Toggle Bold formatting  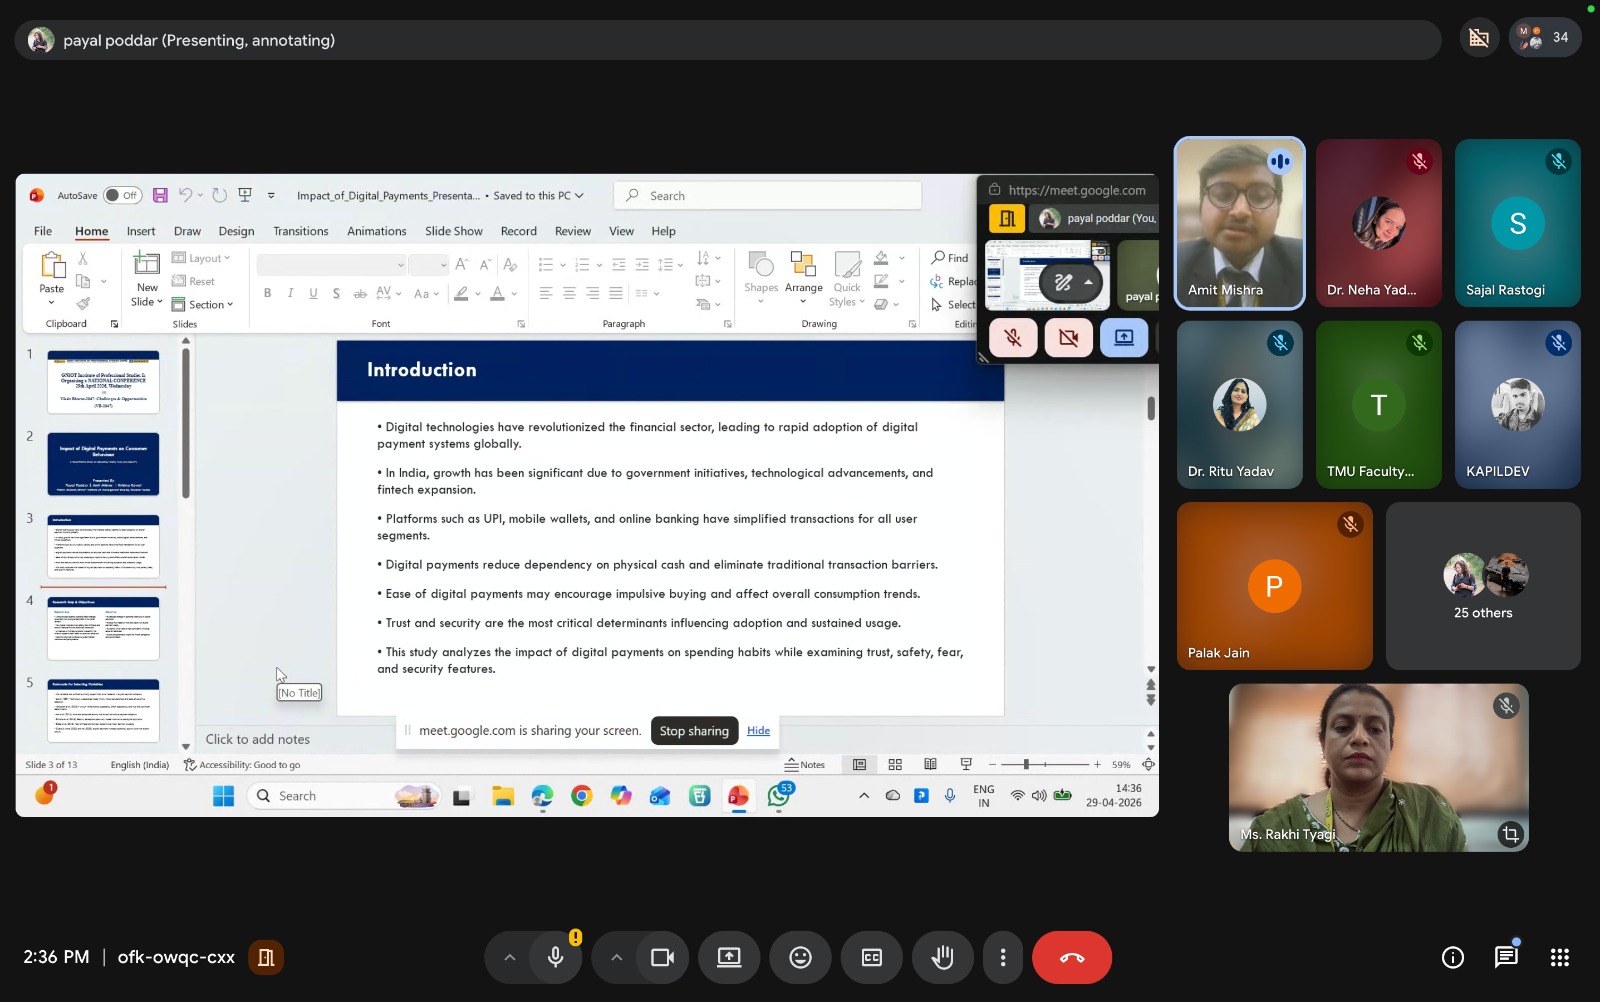click(267, 293)
